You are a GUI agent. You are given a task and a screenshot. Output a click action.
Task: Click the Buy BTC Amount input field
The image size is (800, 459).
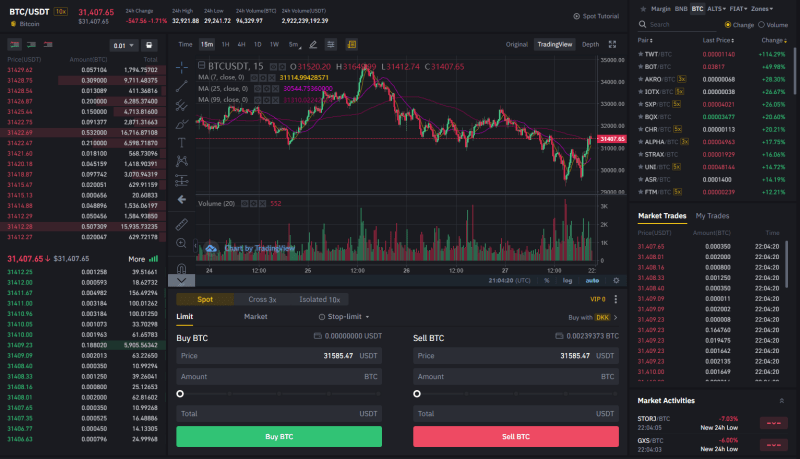point(279,377)
